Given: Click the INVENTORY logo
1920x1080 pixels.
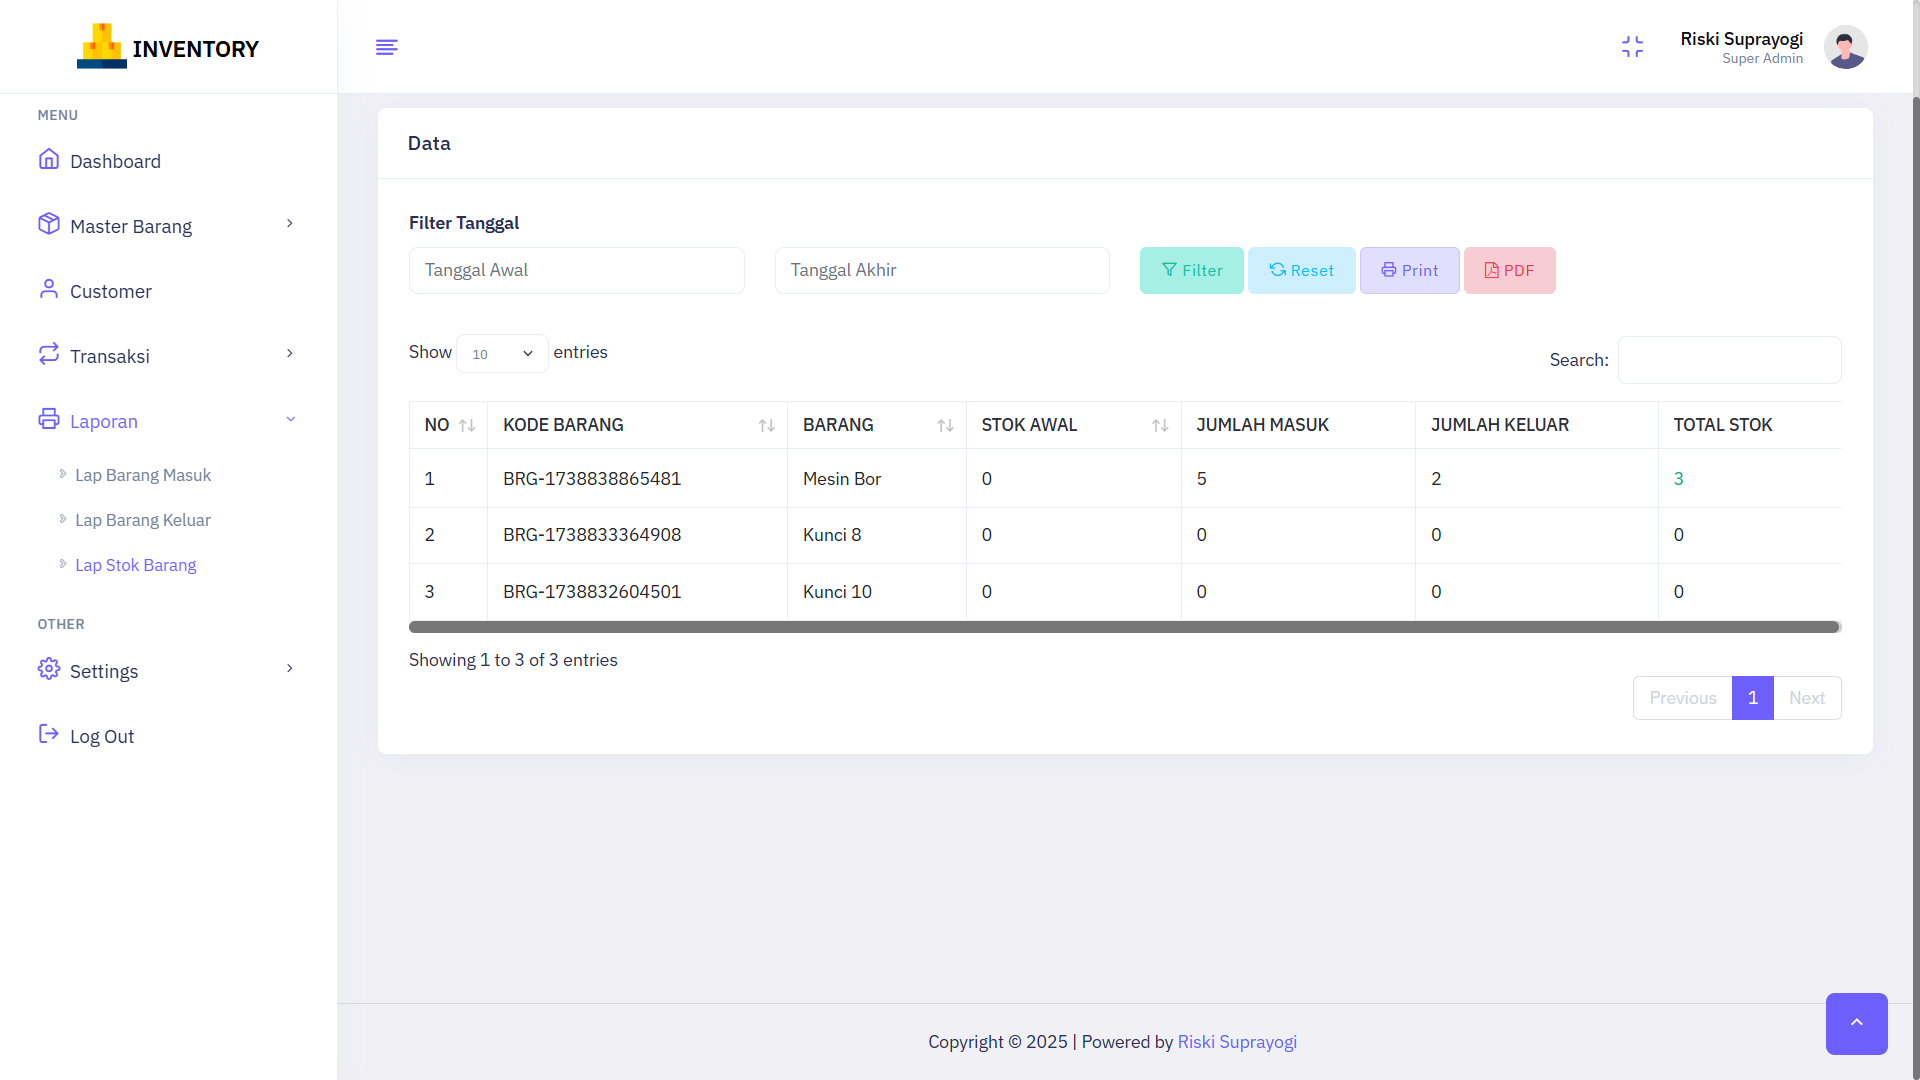Looking at the screenshot, I should click(168, 47).
